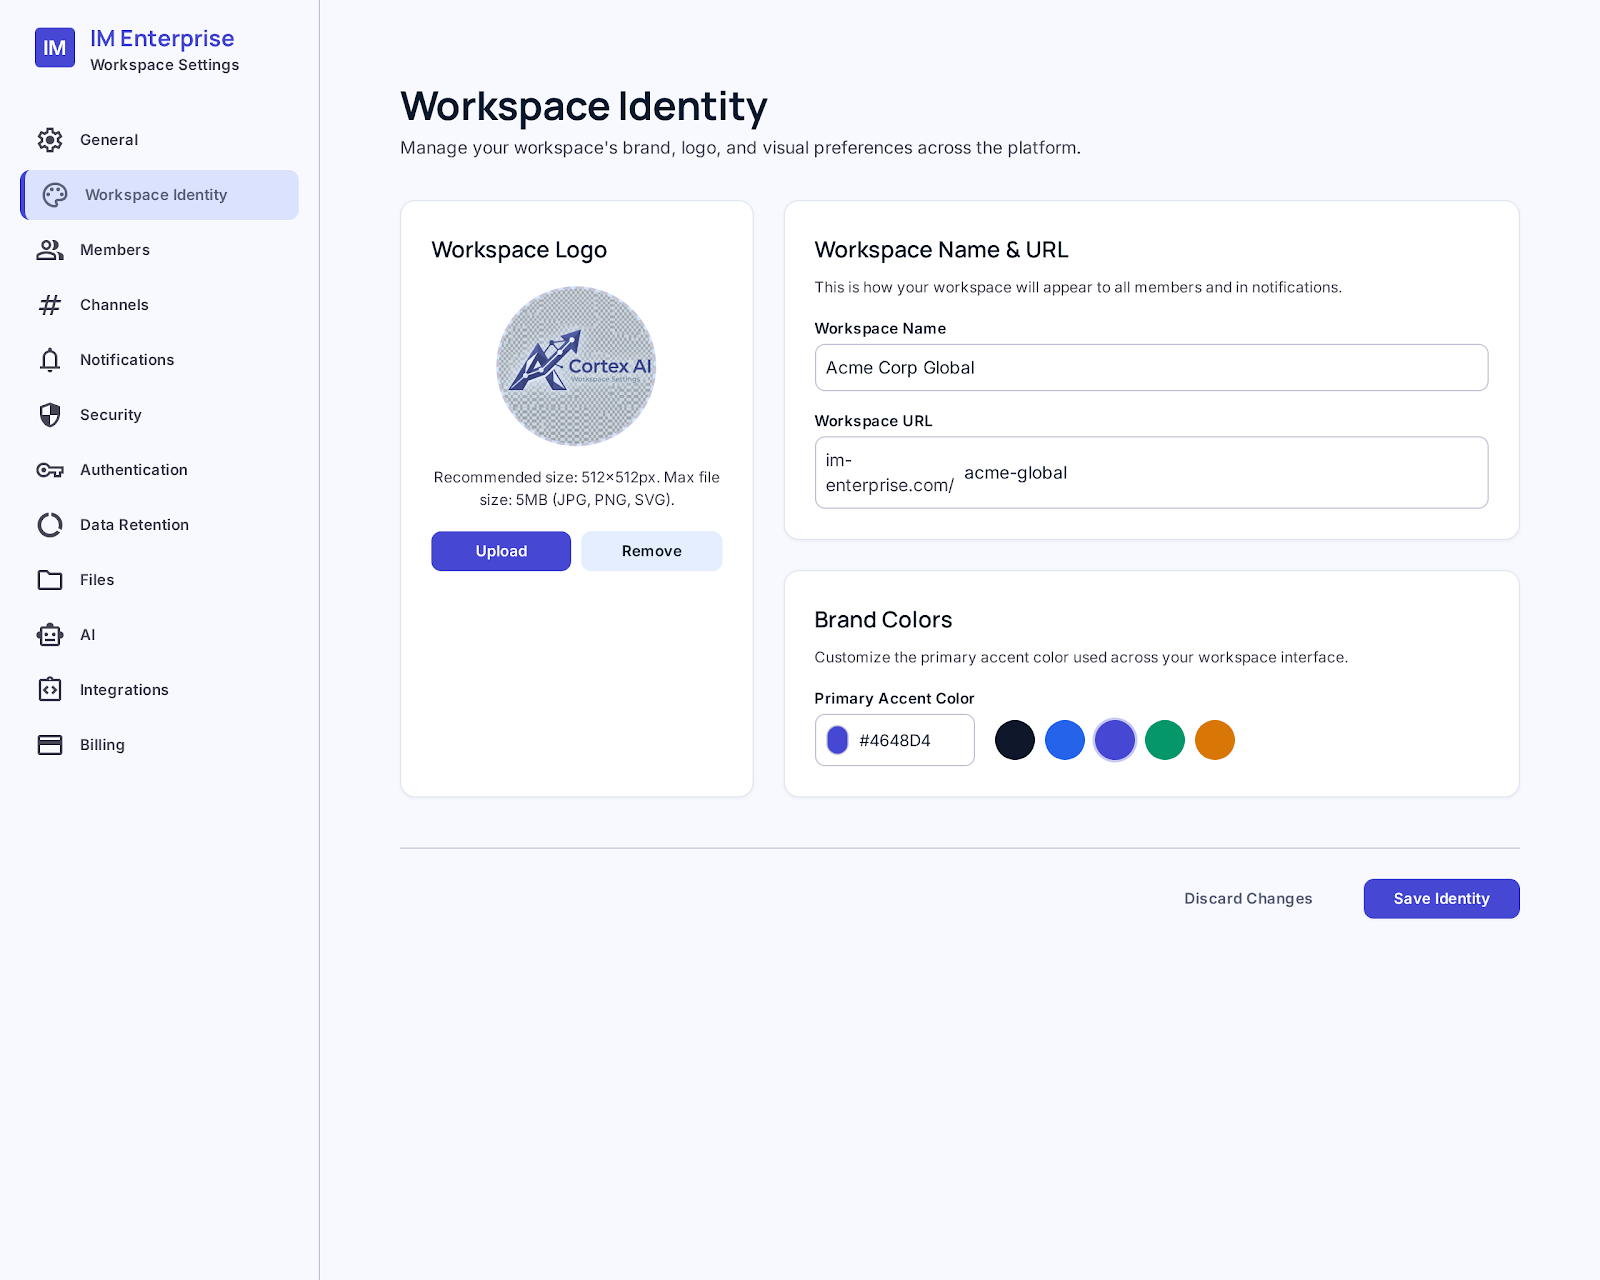The height and width of the screenshot is (1280, 1600).
Task: Click the Members people icon
Action: coord(50,250)
